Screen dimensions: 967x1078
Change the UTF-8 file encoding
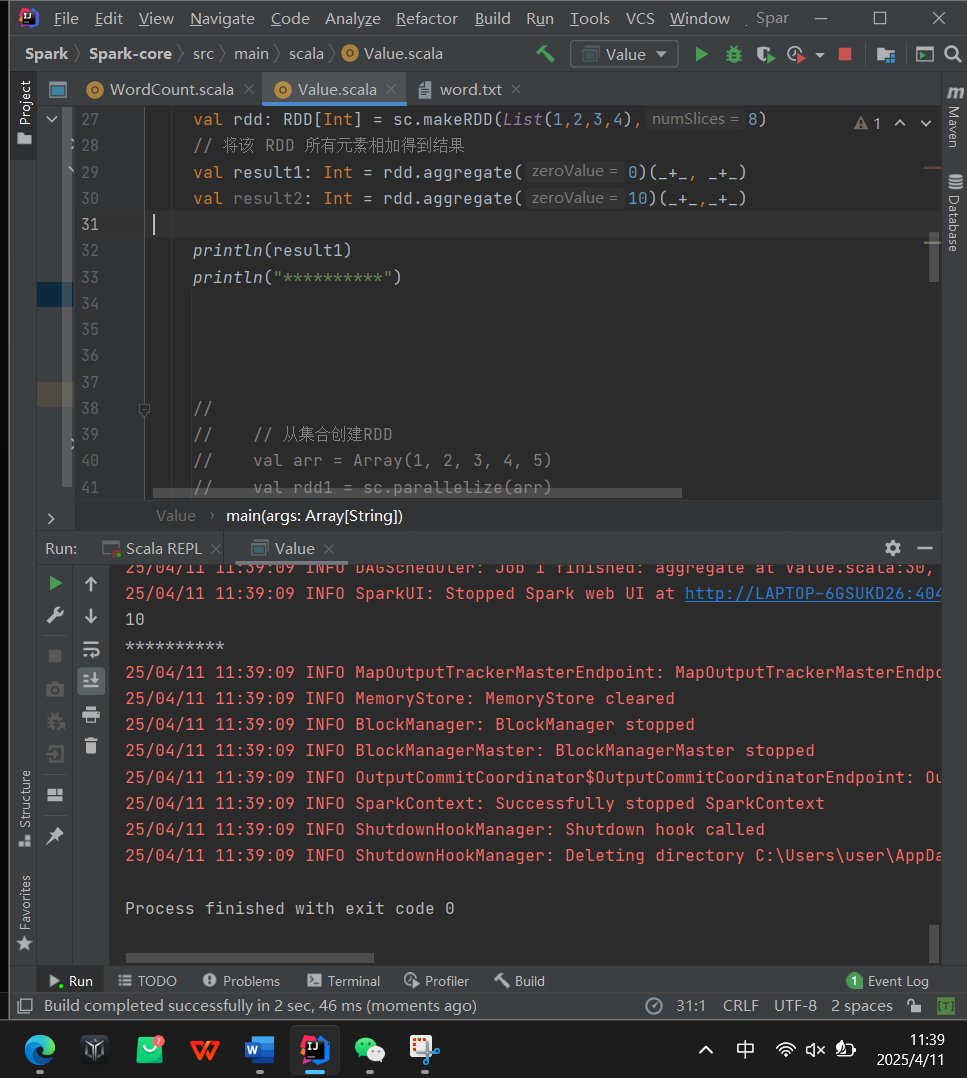tap(795, 1006)
